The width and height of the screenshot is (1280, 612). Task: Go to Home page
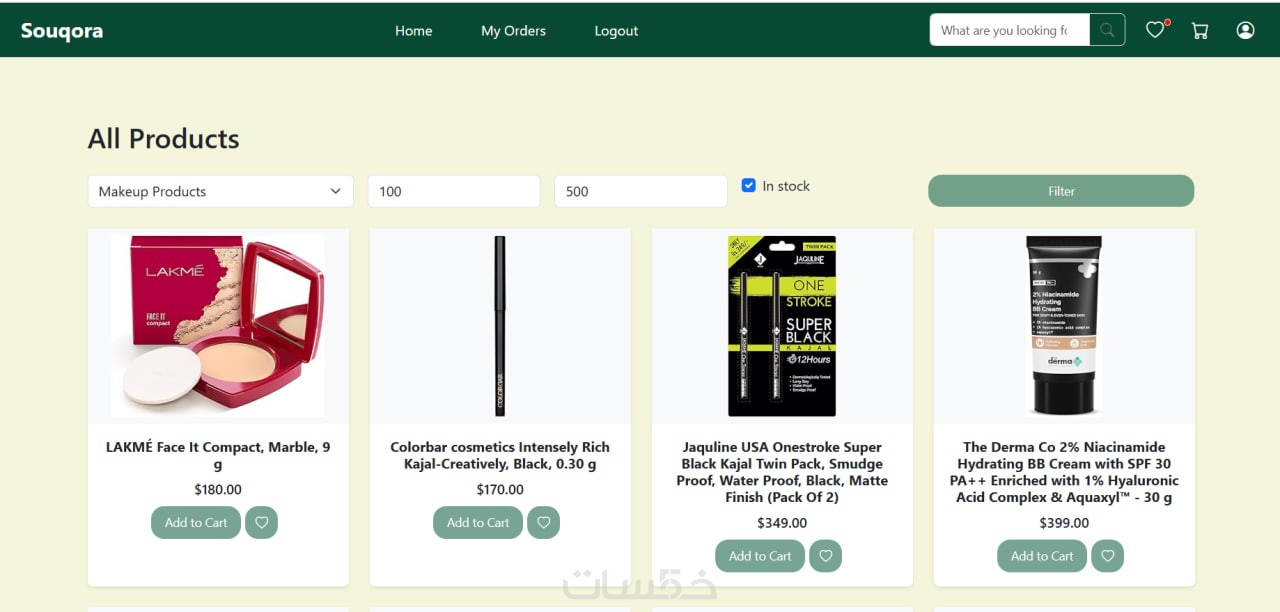tap(413, 30)
